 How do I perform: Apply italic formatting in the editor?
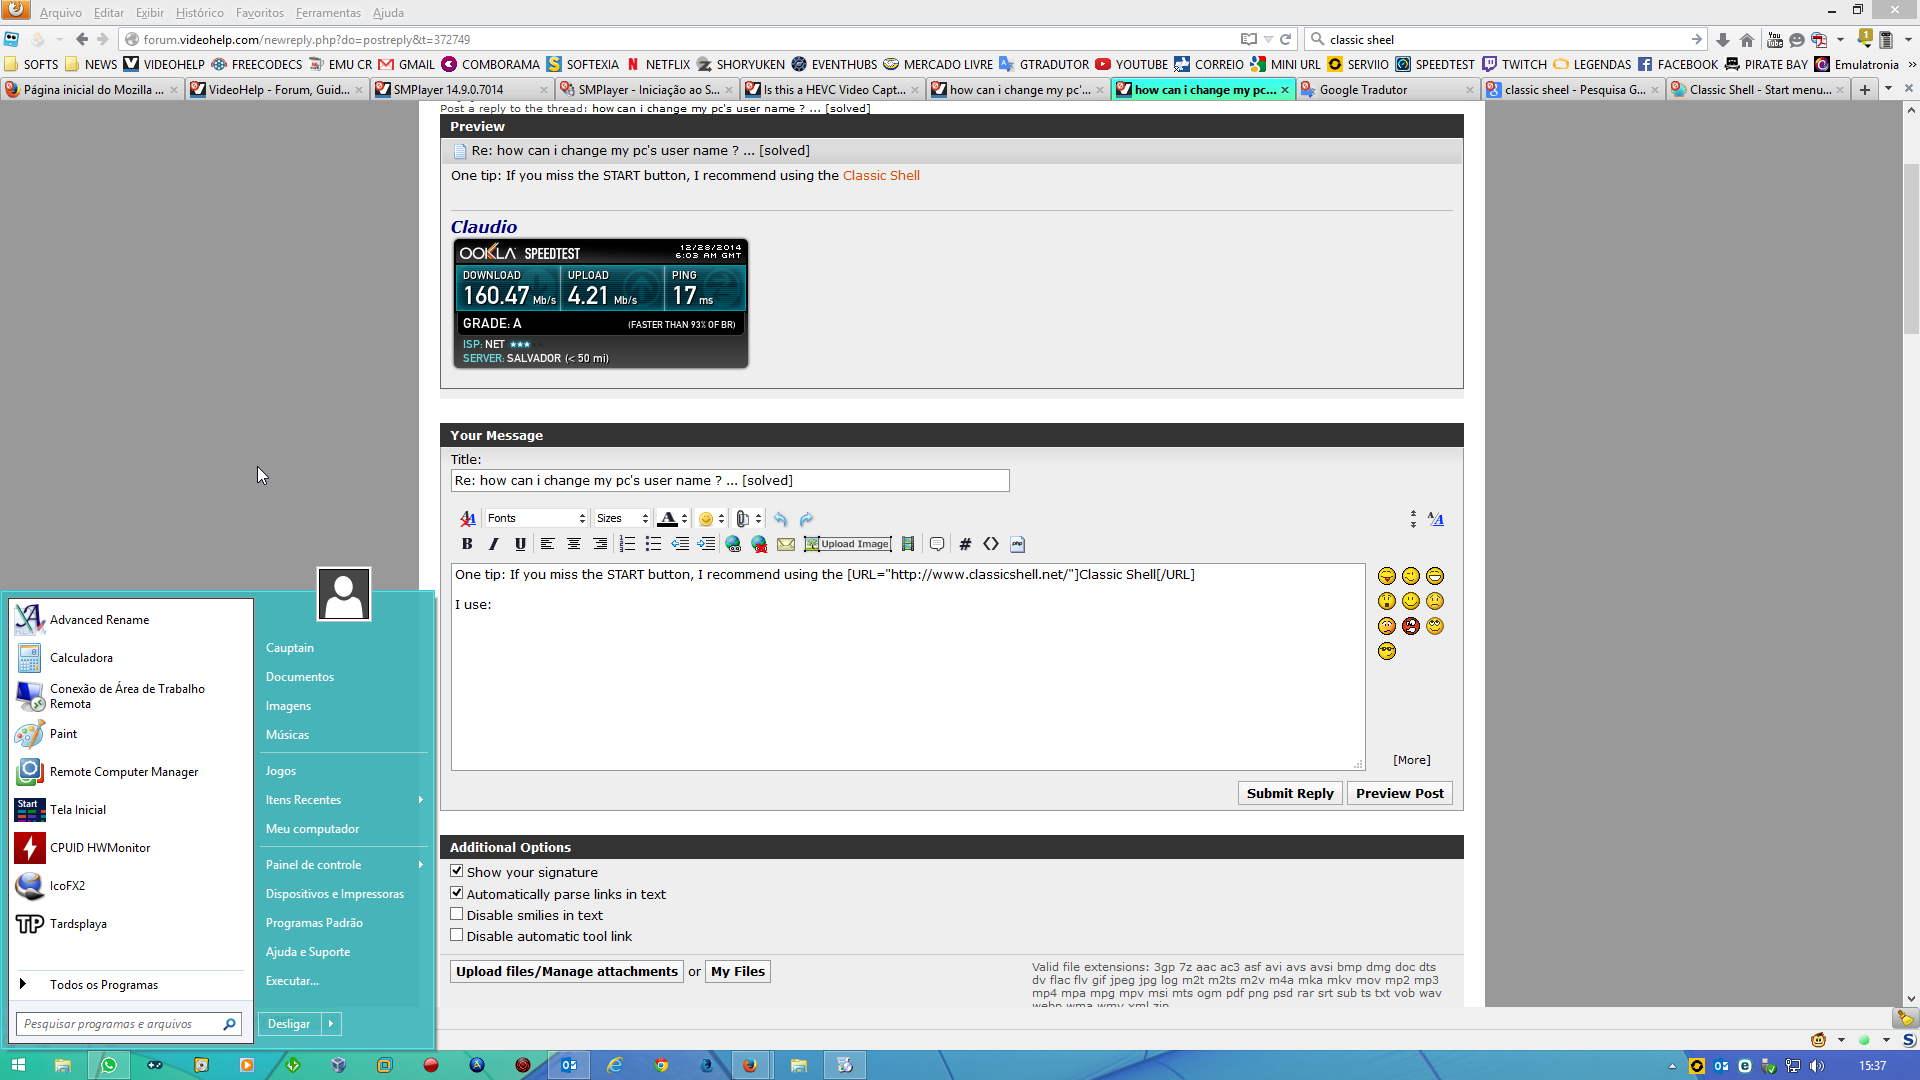(x=493, y=544)
